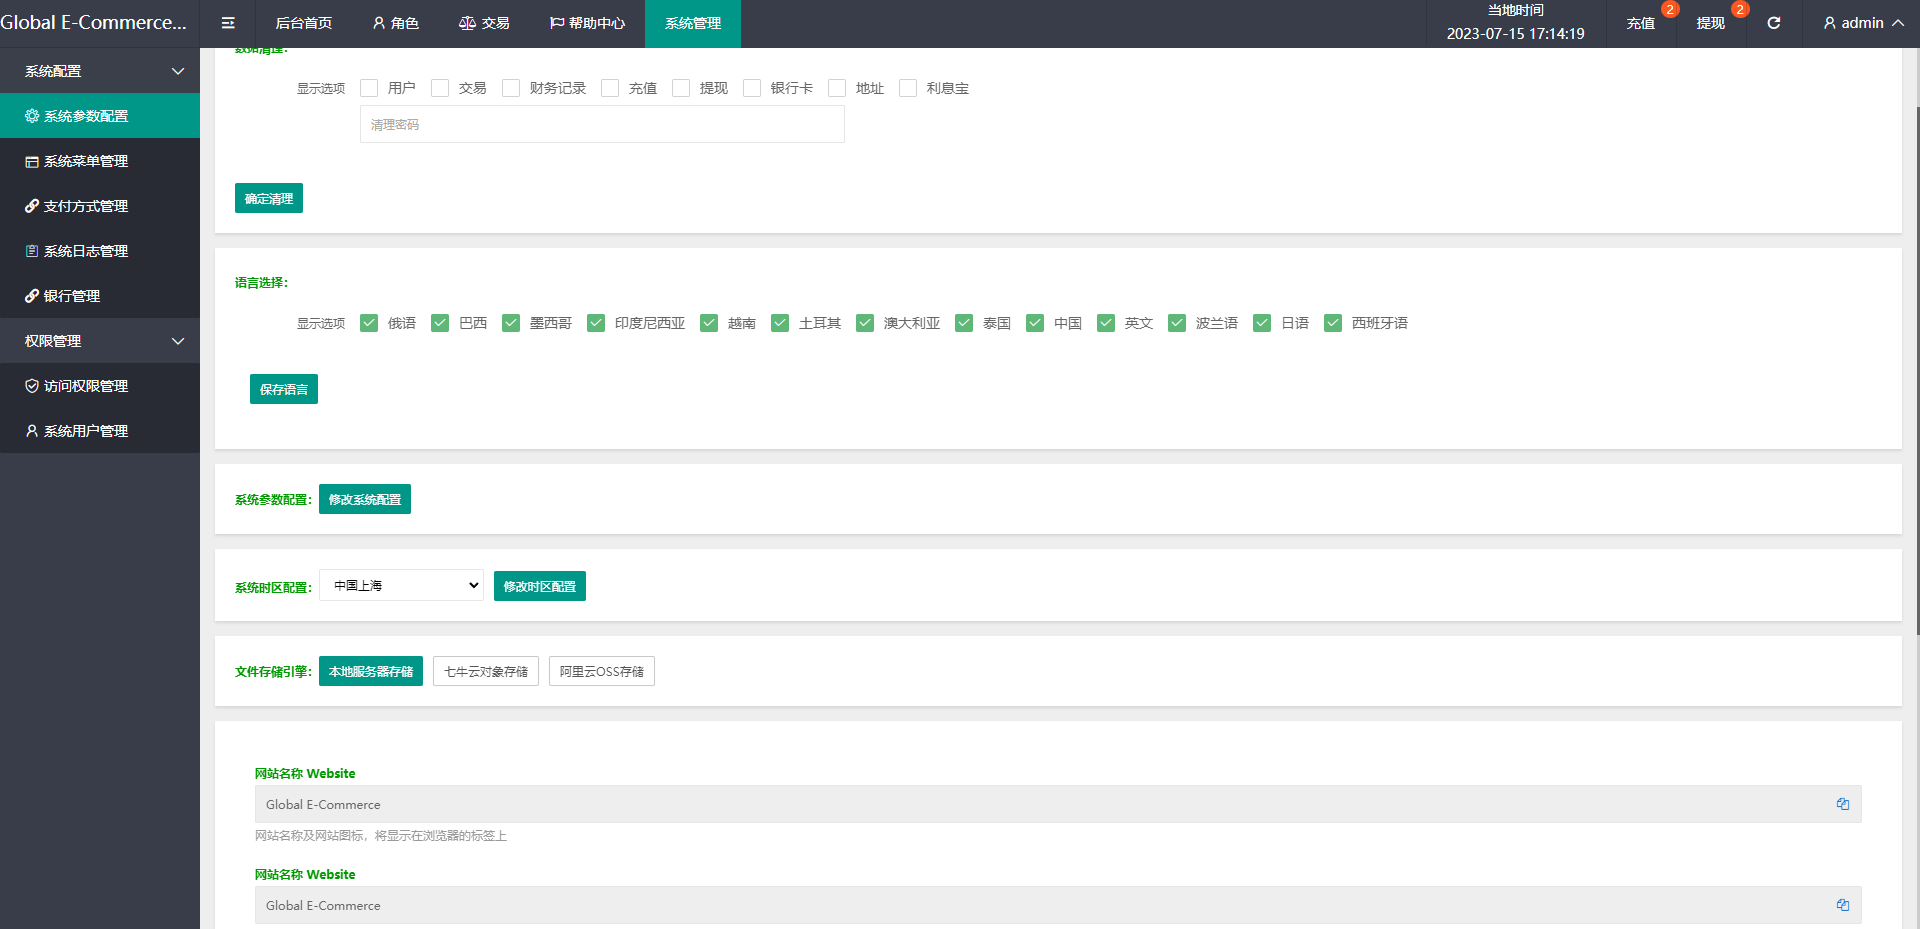1920x929 pixels.
Task: Click the 清理密码 input field
Action: coord(602,125)
